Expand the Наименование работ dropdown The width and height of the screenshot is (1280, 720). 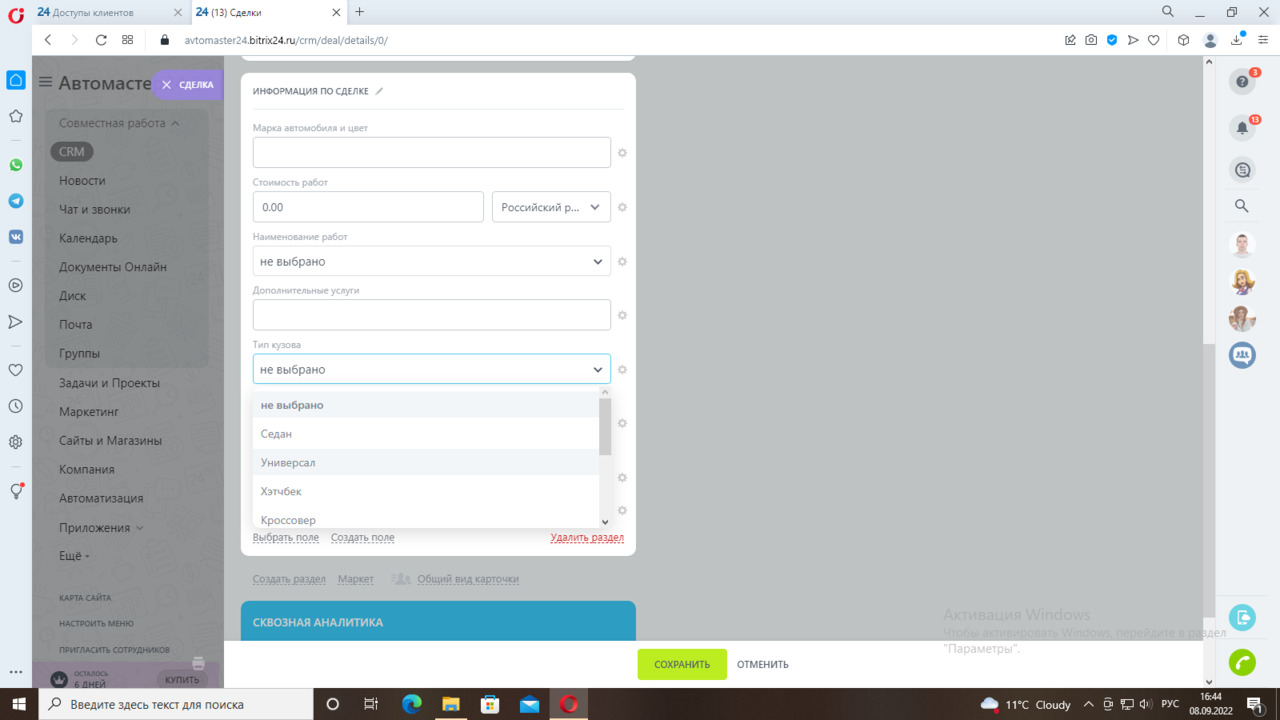coord(432,261)
